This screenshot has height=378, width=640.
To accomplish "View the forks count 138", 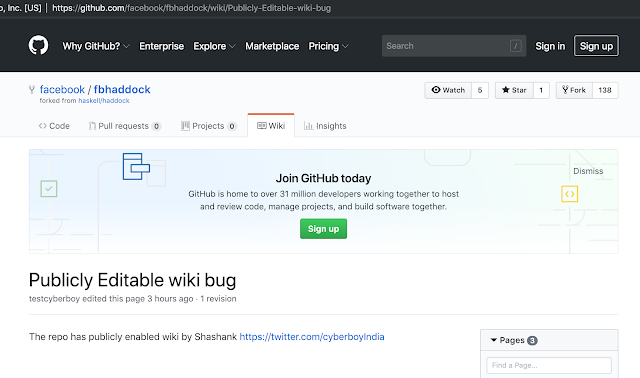I will pyautogui.click(x=605, y=90).
